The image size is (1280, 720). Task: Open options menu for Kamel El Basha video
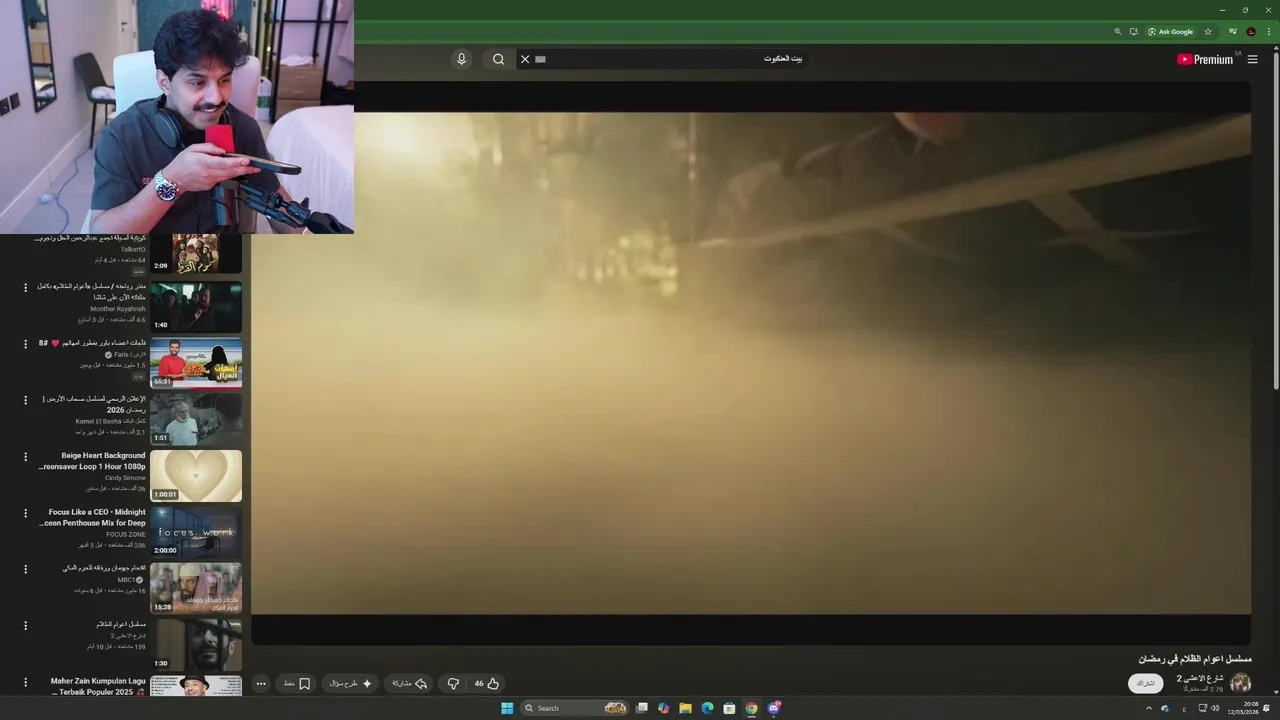(26, 399)
